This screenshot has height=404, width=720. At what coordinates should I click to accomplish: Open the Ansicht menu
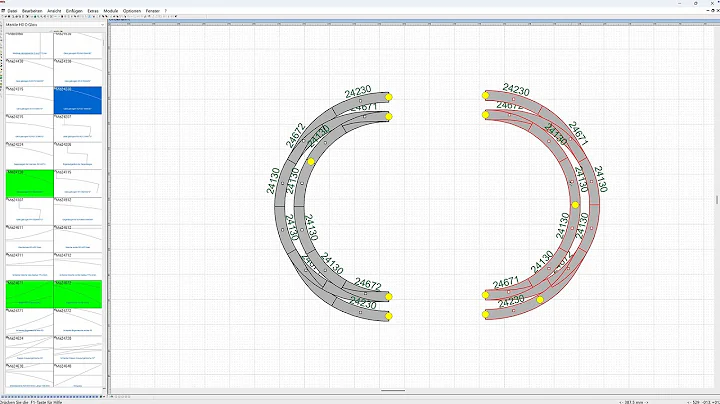pos(54,11)
